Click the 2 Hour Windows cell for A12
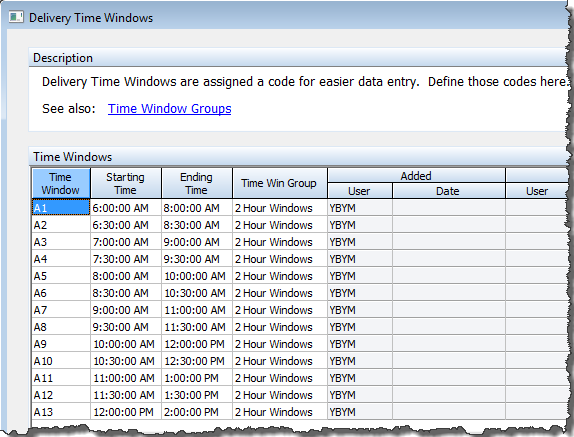Viewport: 574px width, 437px height. [280, 395]
